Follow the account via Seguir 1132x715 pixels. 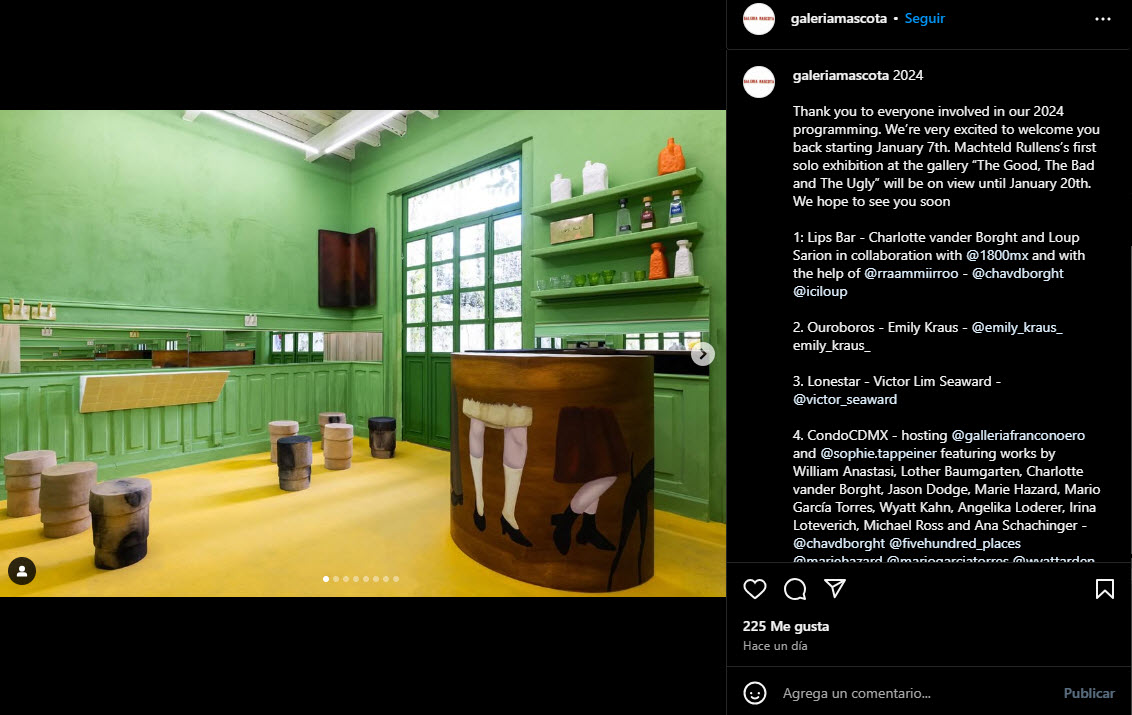coord(924,19)
